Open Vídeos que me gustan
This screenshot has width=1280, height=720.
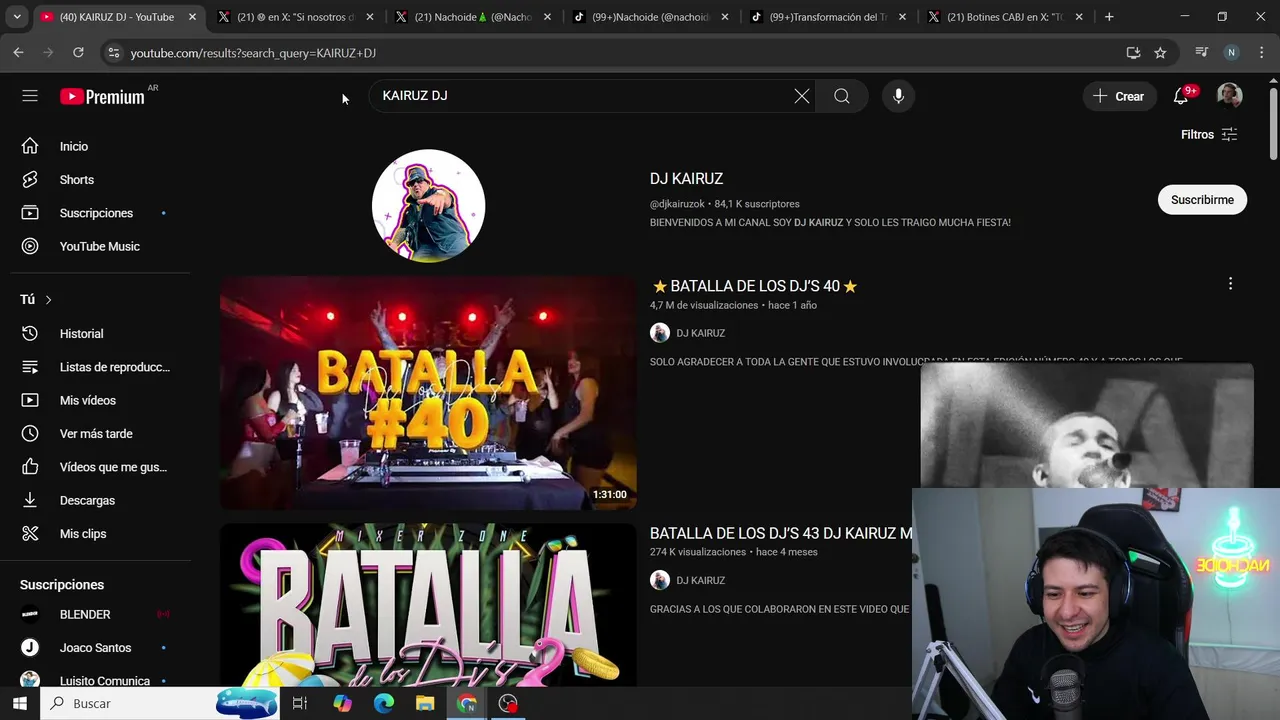(x=100, y=467)
